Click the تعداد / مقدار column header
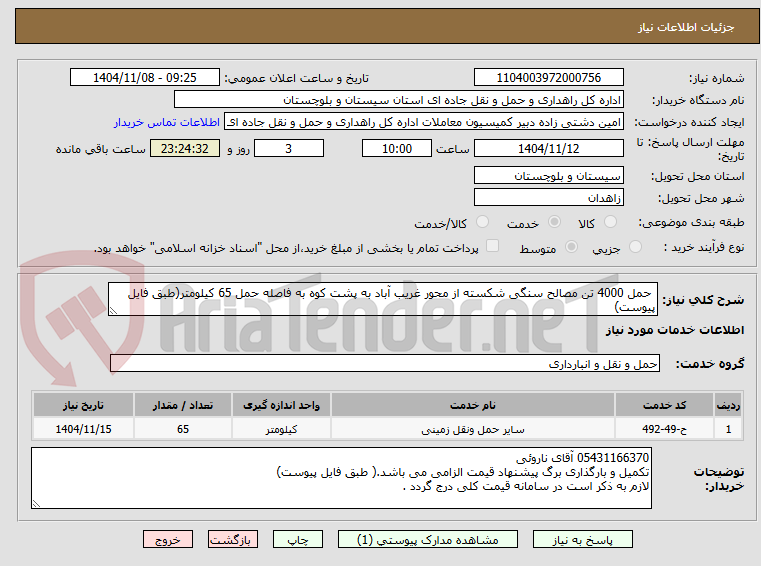The height and width of the screenshot is (566, 761). (x=183, y=405)
